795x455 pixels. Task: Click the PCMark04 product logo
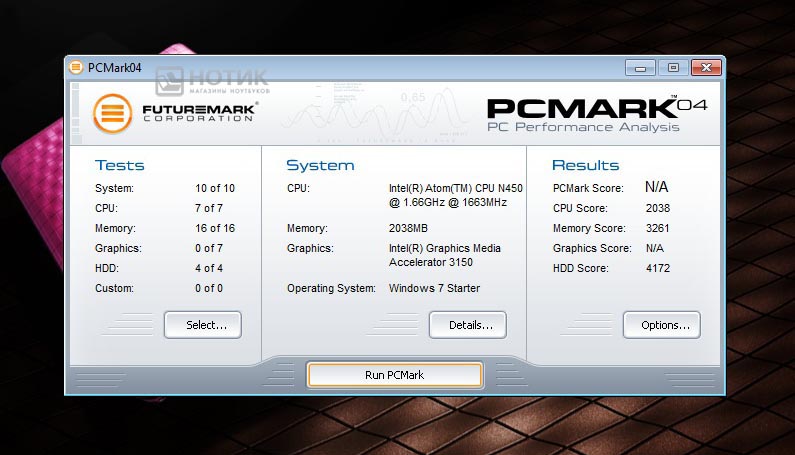[x=597, y=108]
